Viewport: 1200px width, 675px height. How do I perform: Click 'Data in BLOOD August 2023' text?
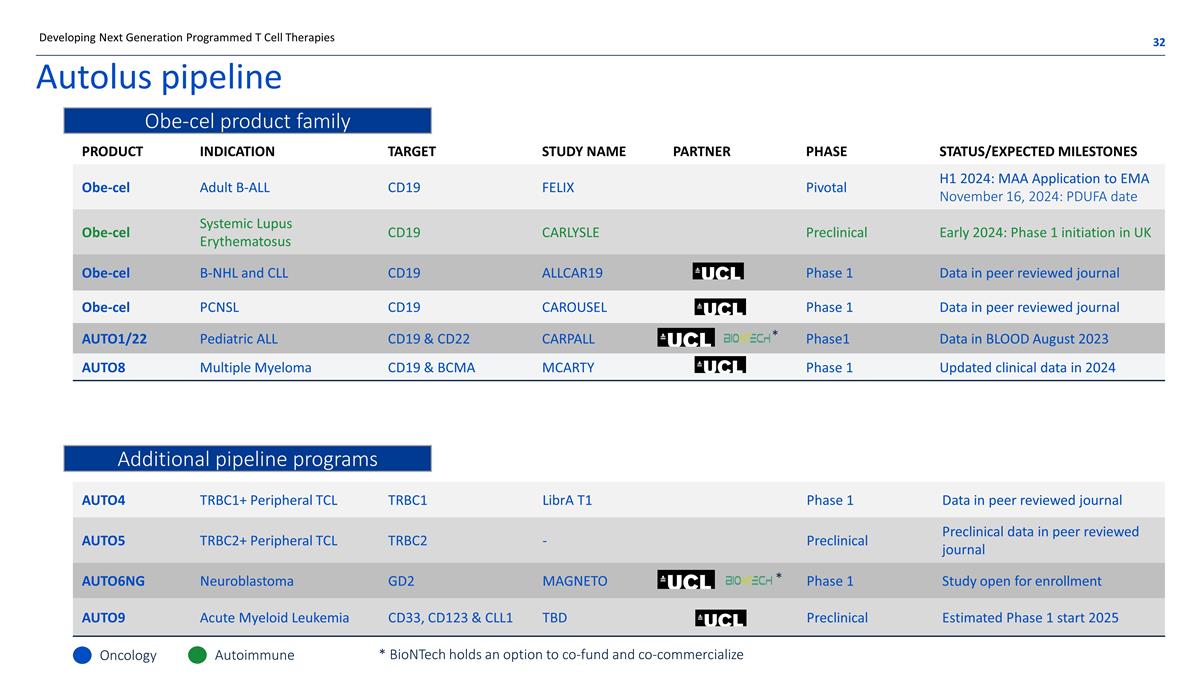click(x=1024, y=339)
